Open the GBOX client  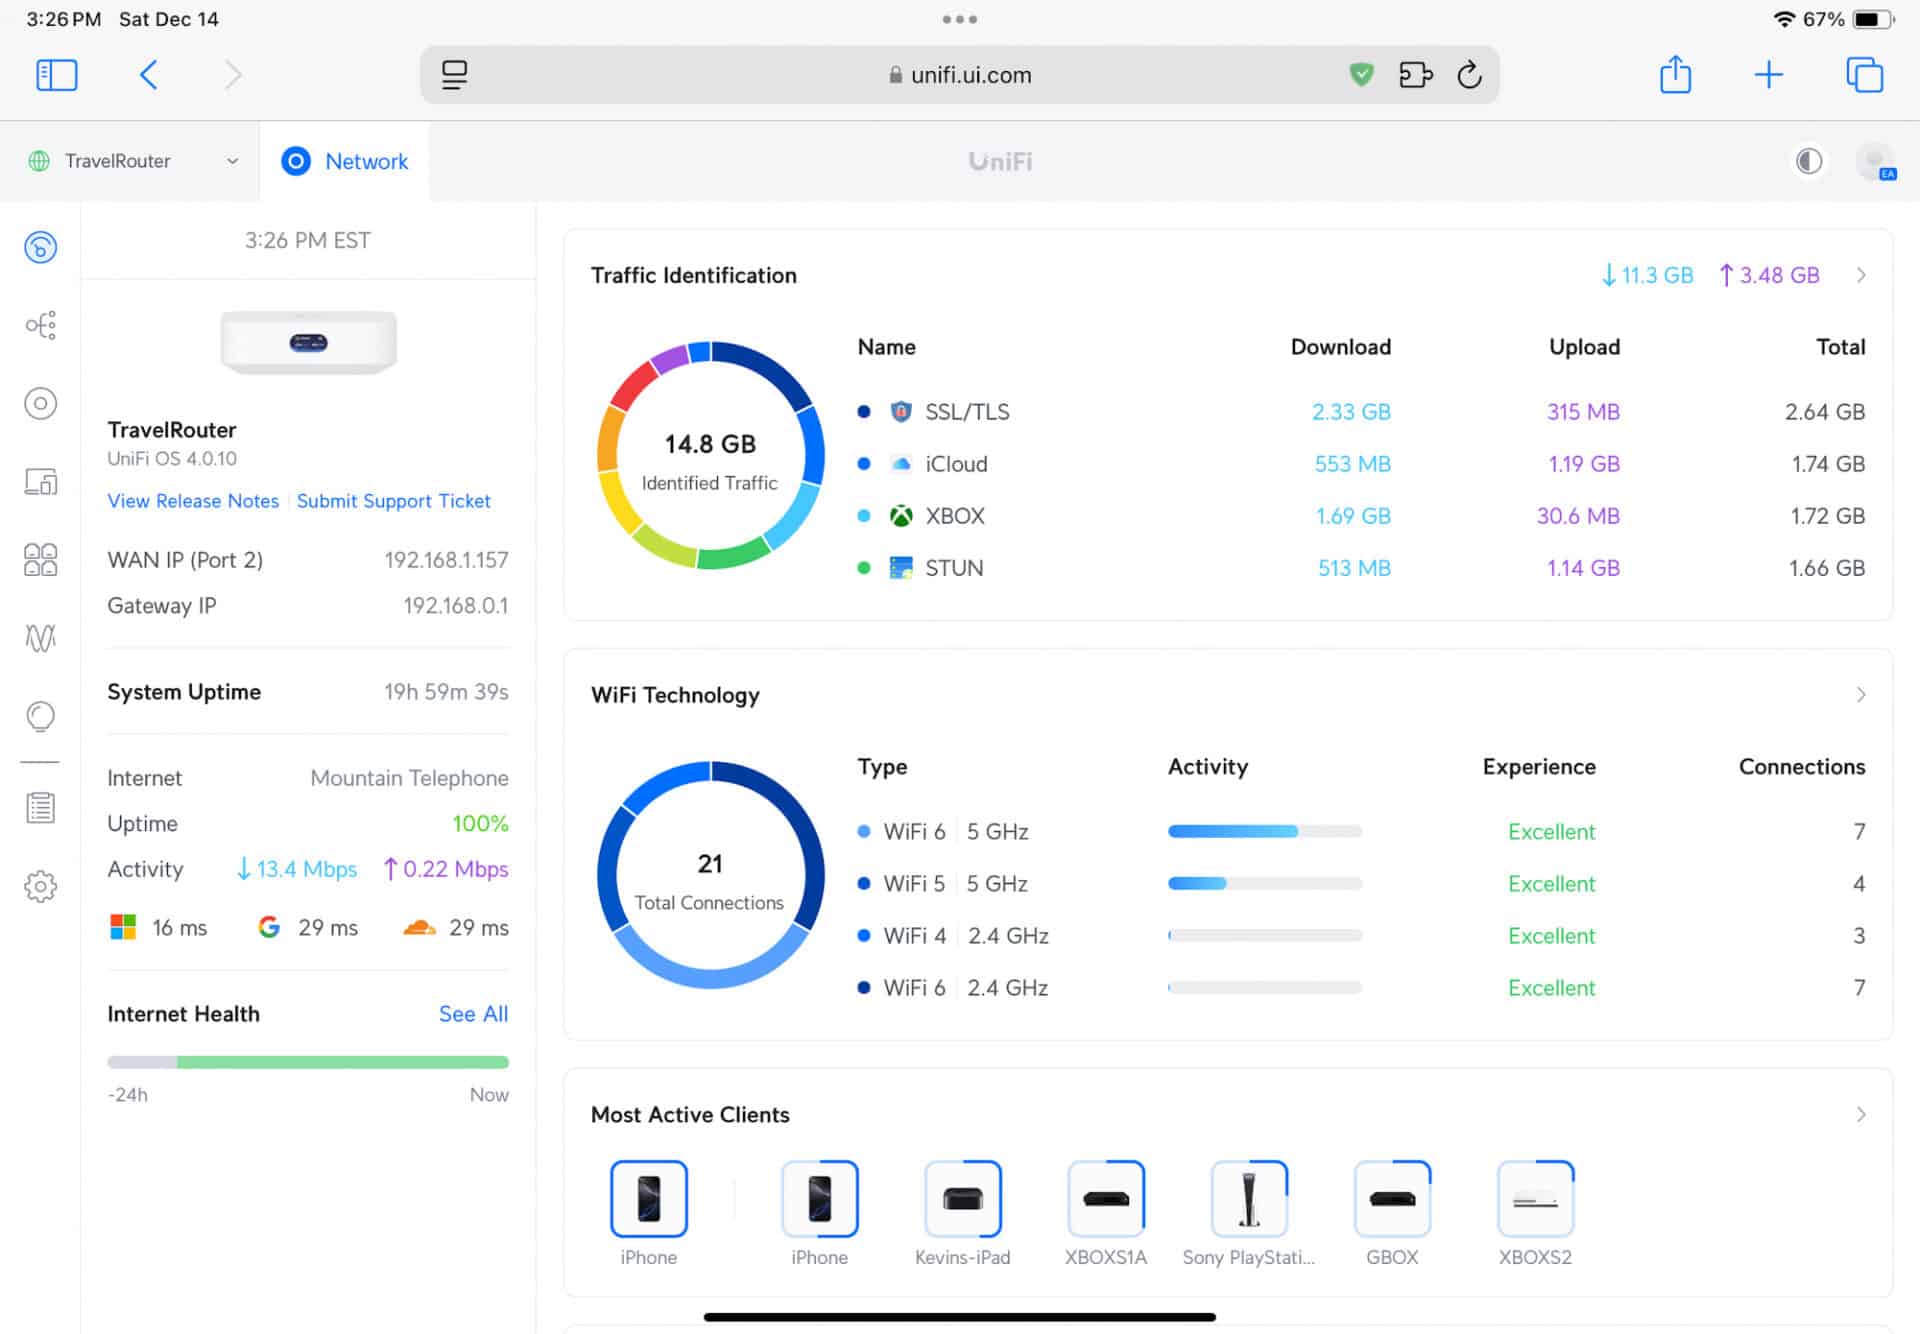click(x=1392, y=1213)
